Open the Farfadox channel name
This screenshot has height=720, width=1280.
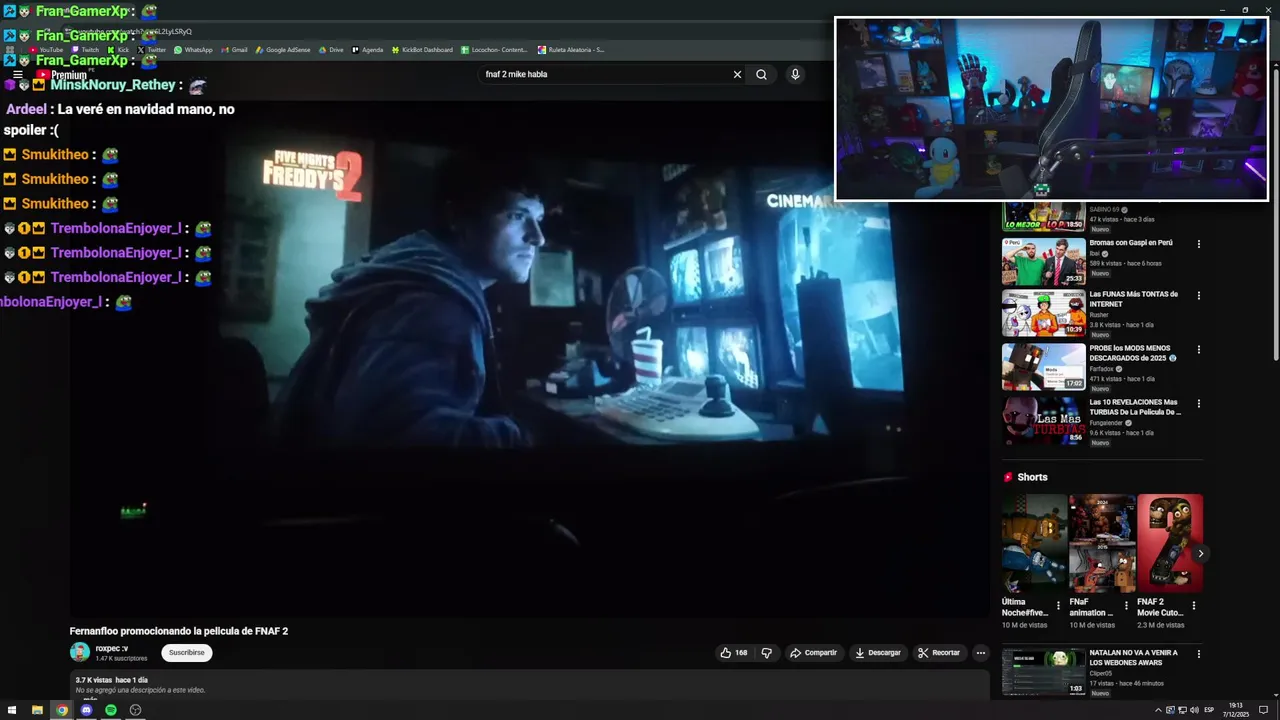click(1101, 369)
